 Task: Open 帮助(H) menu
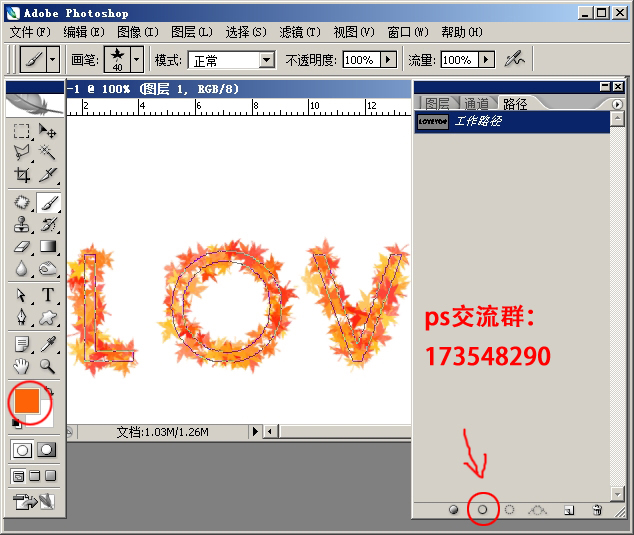[462, 32]
